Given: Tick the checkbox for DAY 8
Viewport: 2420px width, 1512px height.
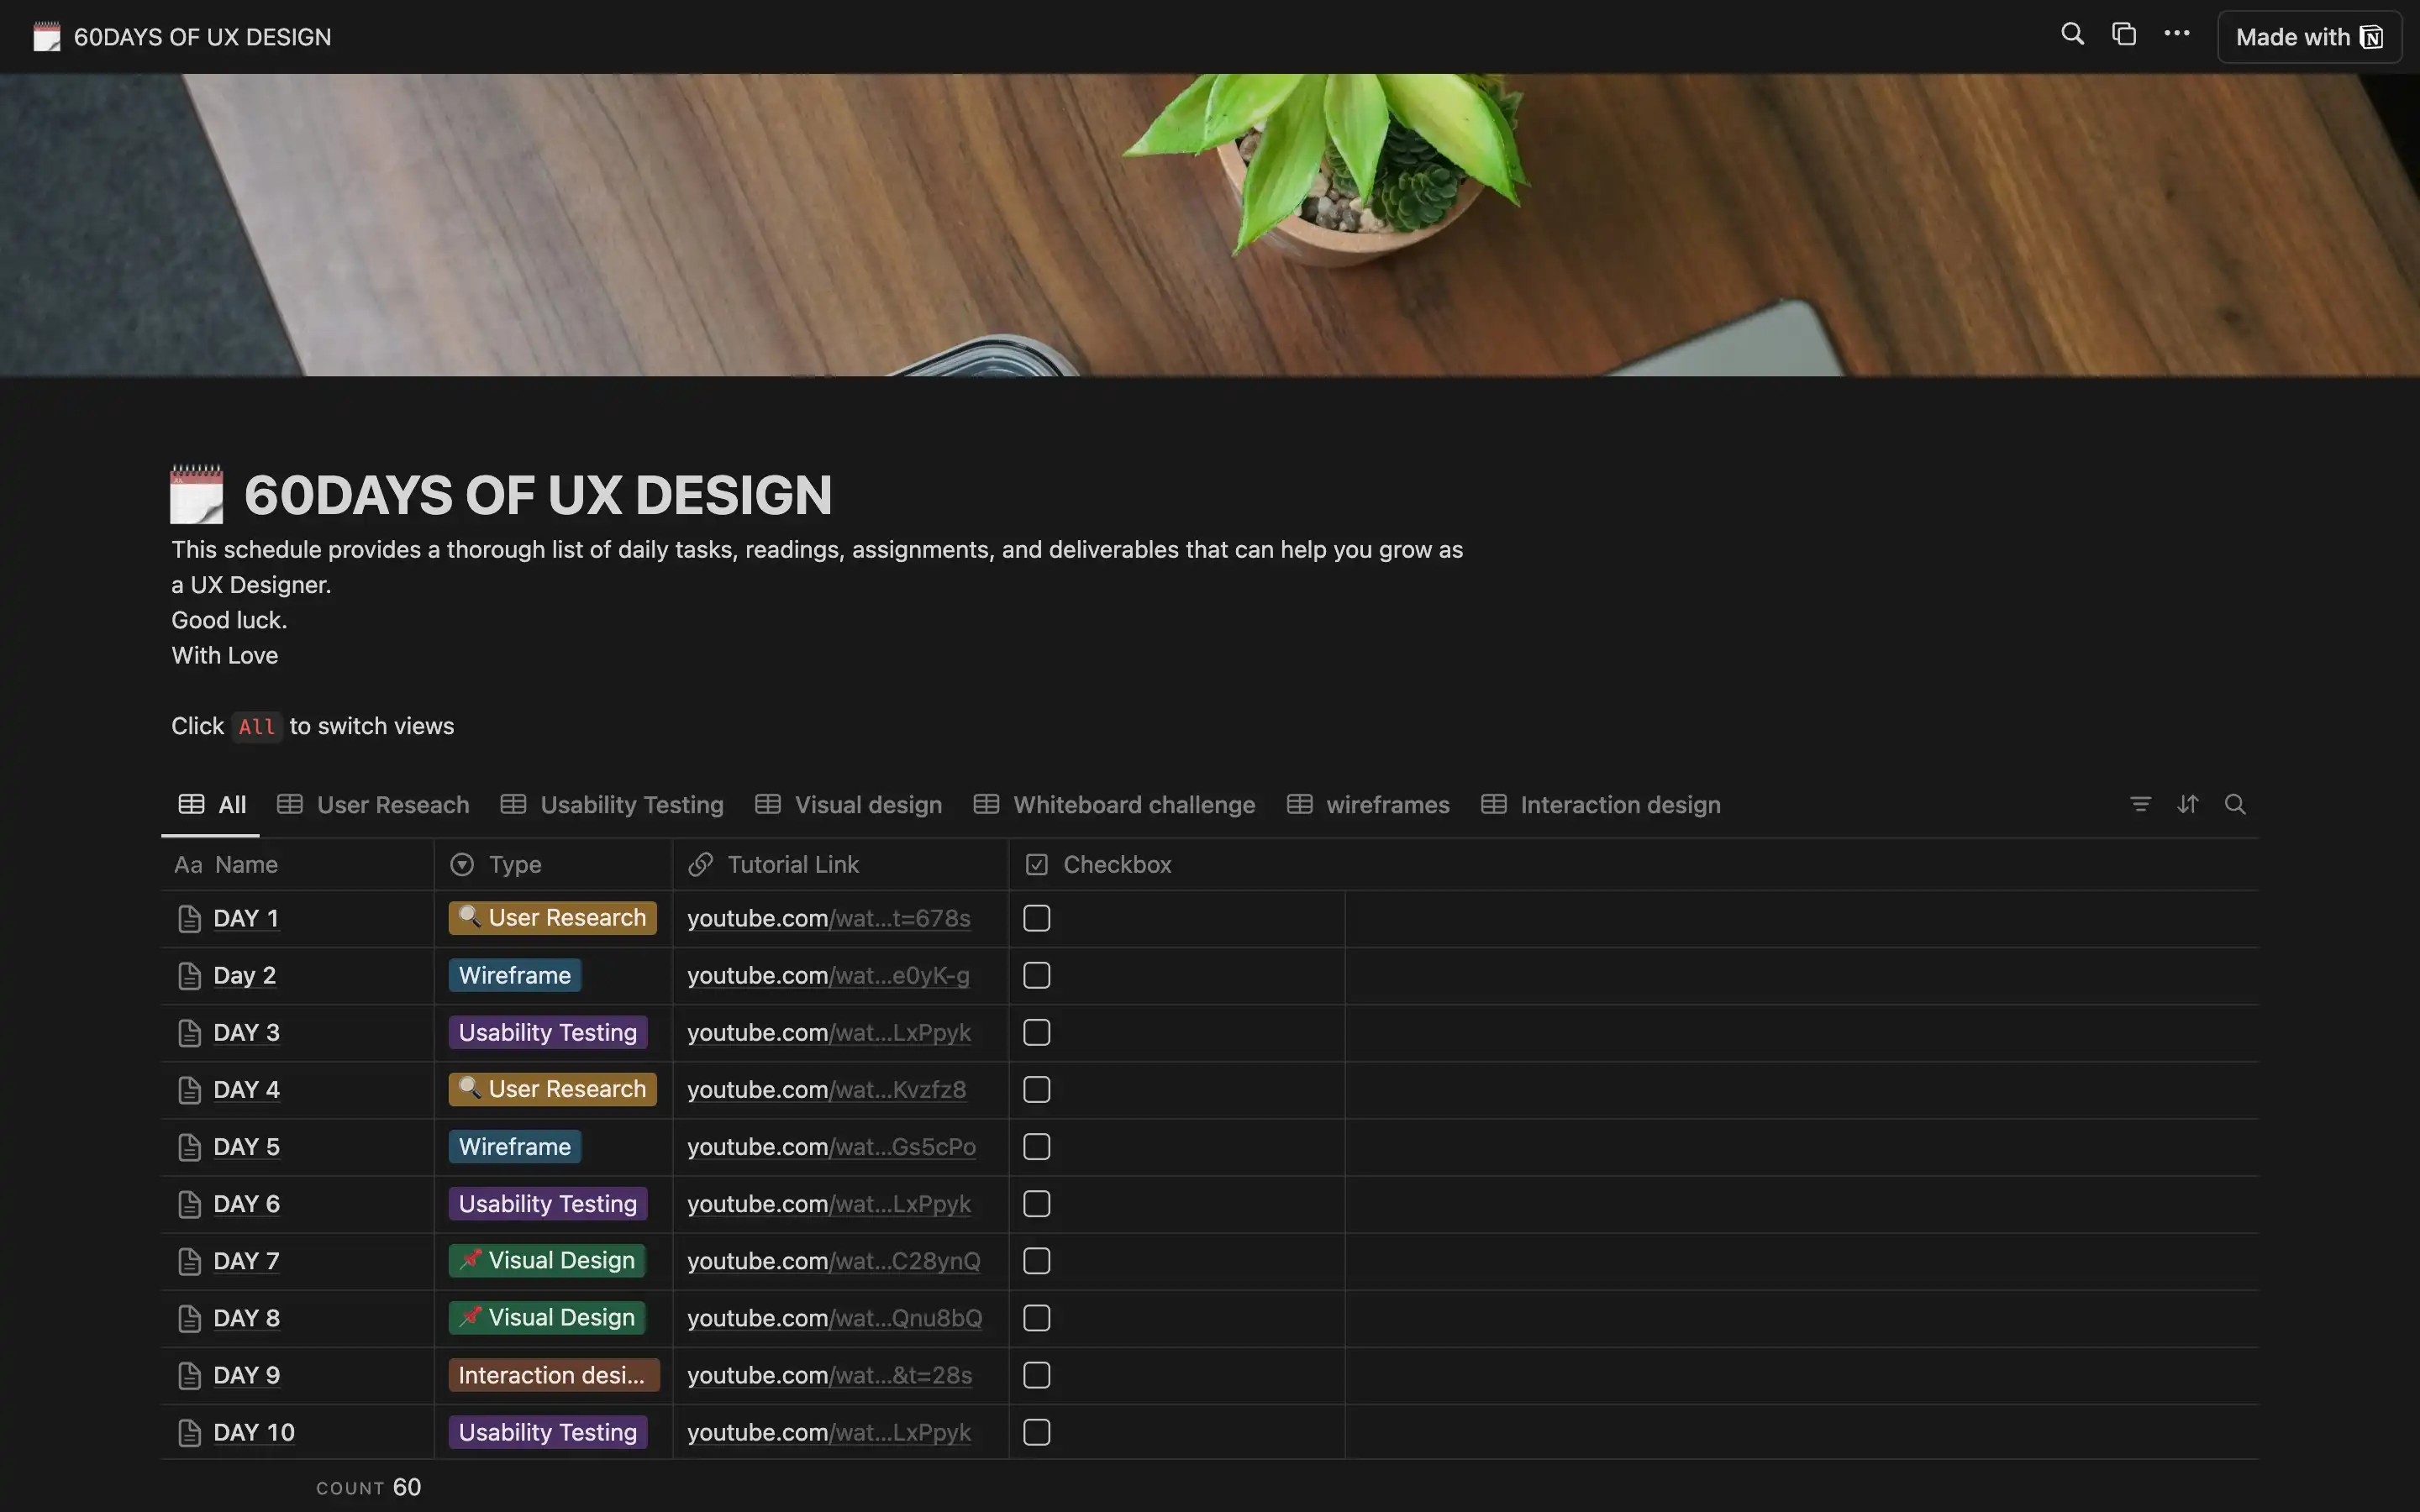Looking at the screenshot, I should [1037, 1317].
